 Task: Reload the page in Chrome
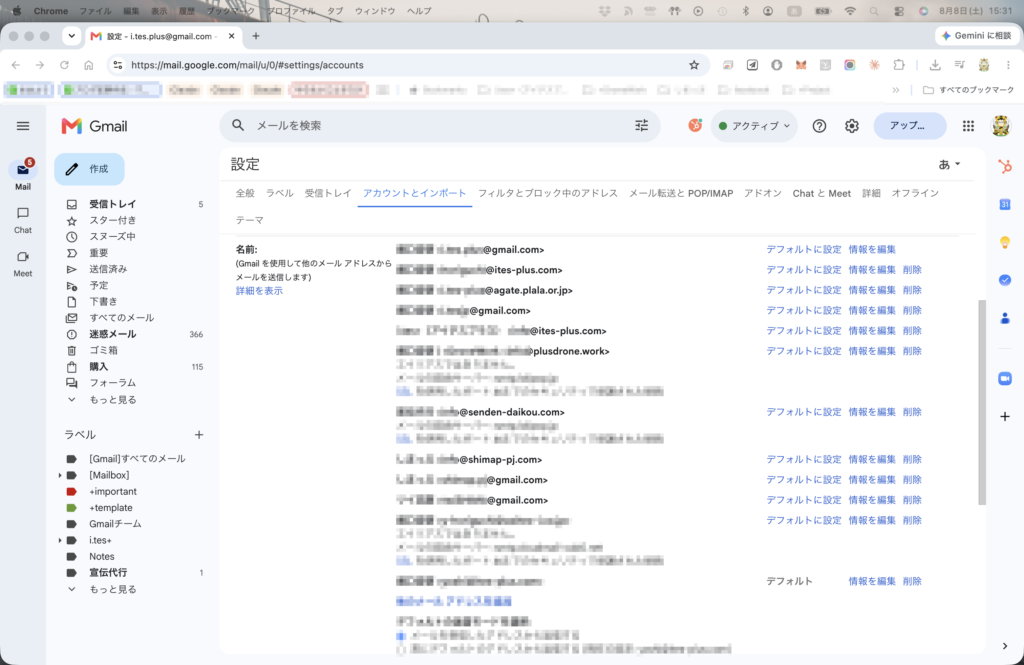pos(64,65)
